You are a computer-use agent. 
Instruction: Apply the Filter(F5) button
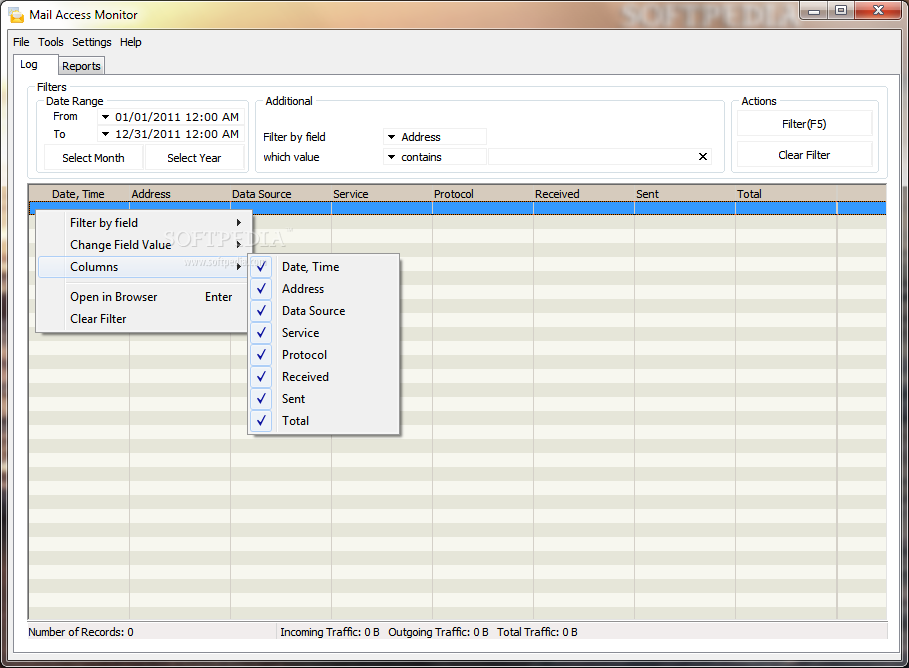[804, 124]
